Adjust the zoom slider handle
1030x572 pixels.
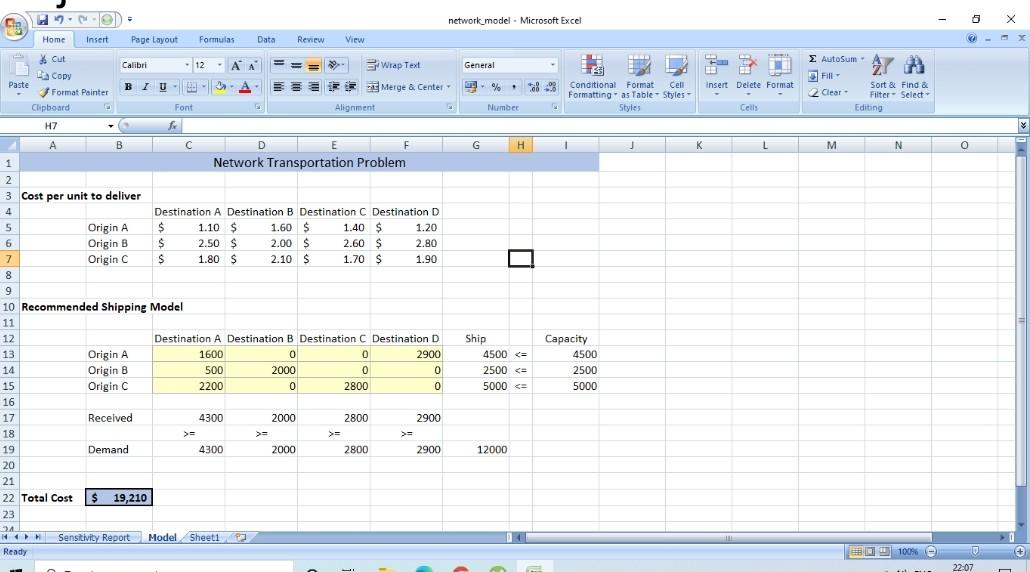[975, 552]
